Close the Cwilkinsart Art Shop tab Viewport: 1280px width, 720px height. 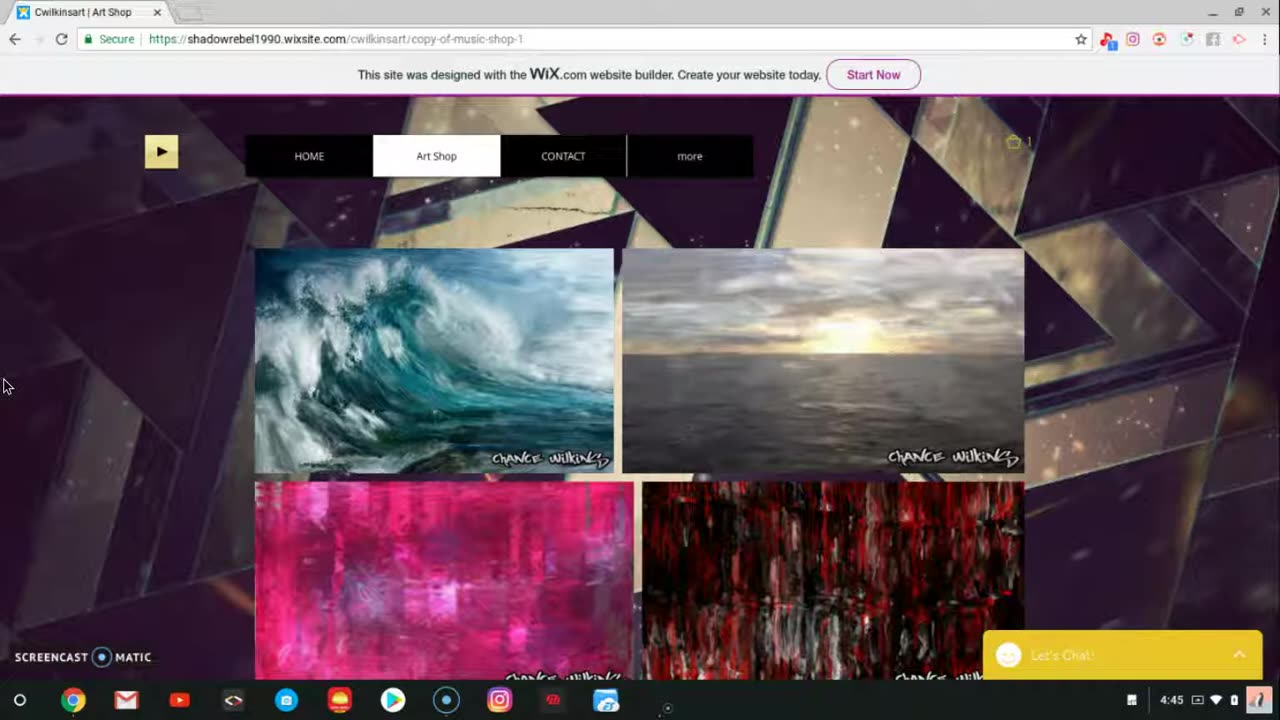coord(157,12)
